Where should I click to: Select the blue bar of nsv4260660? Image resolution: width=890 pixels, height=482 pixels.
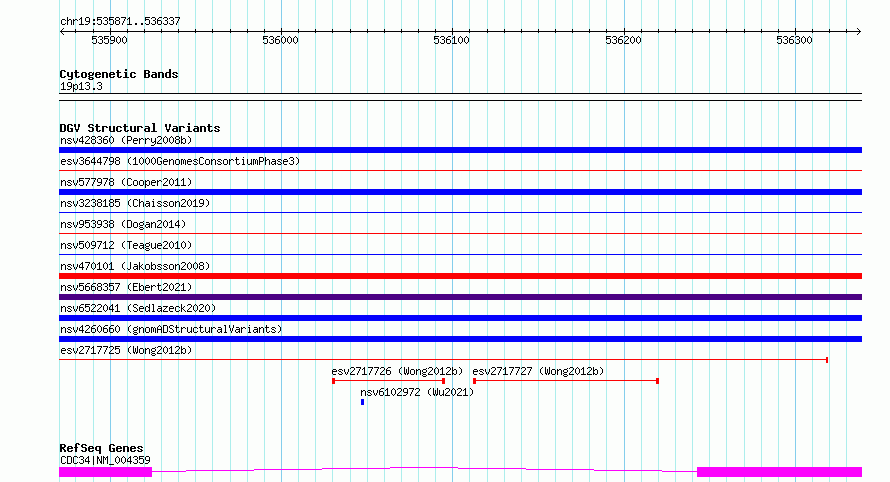[x=460, y=339]
